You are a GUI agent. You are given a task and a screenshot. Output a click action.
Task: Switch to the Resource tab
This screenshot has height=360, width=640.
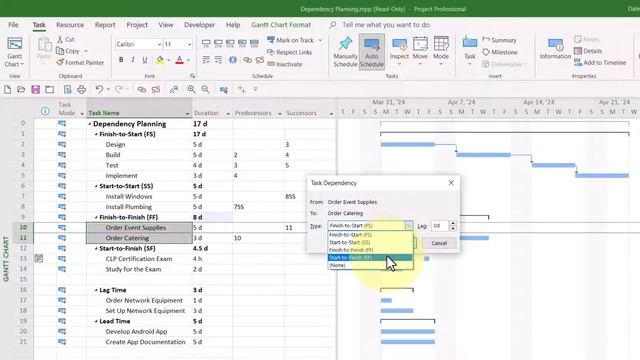pos(70,25)
